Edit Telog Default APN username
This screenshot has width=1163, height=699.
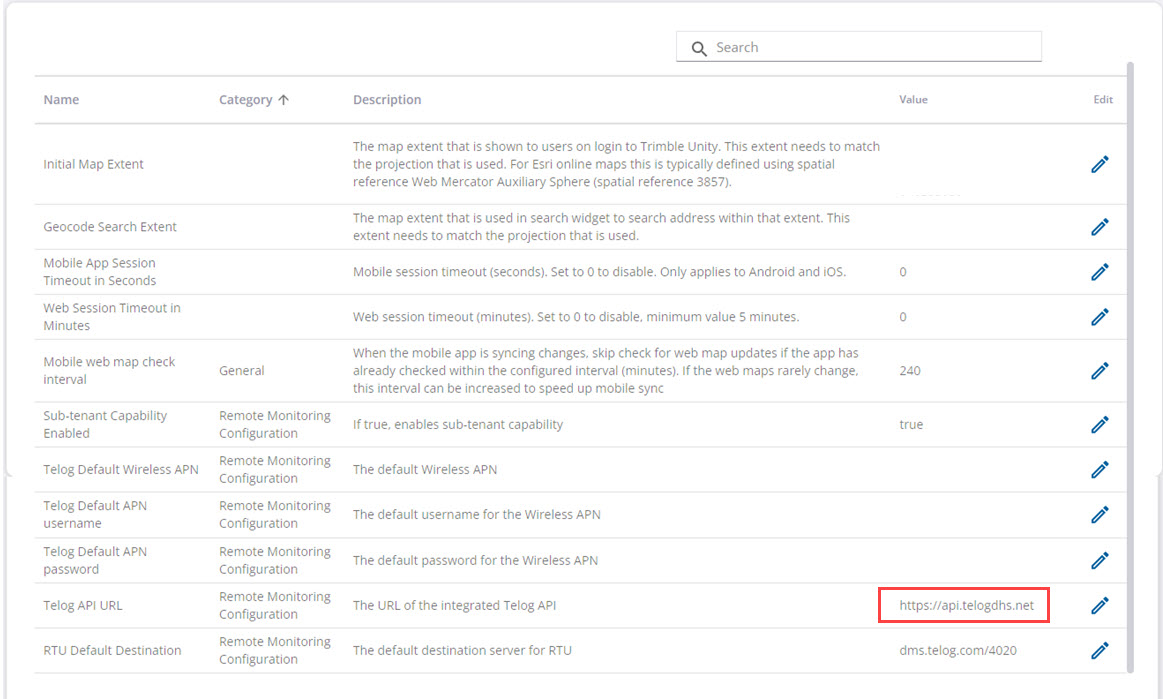[1100, 514]
